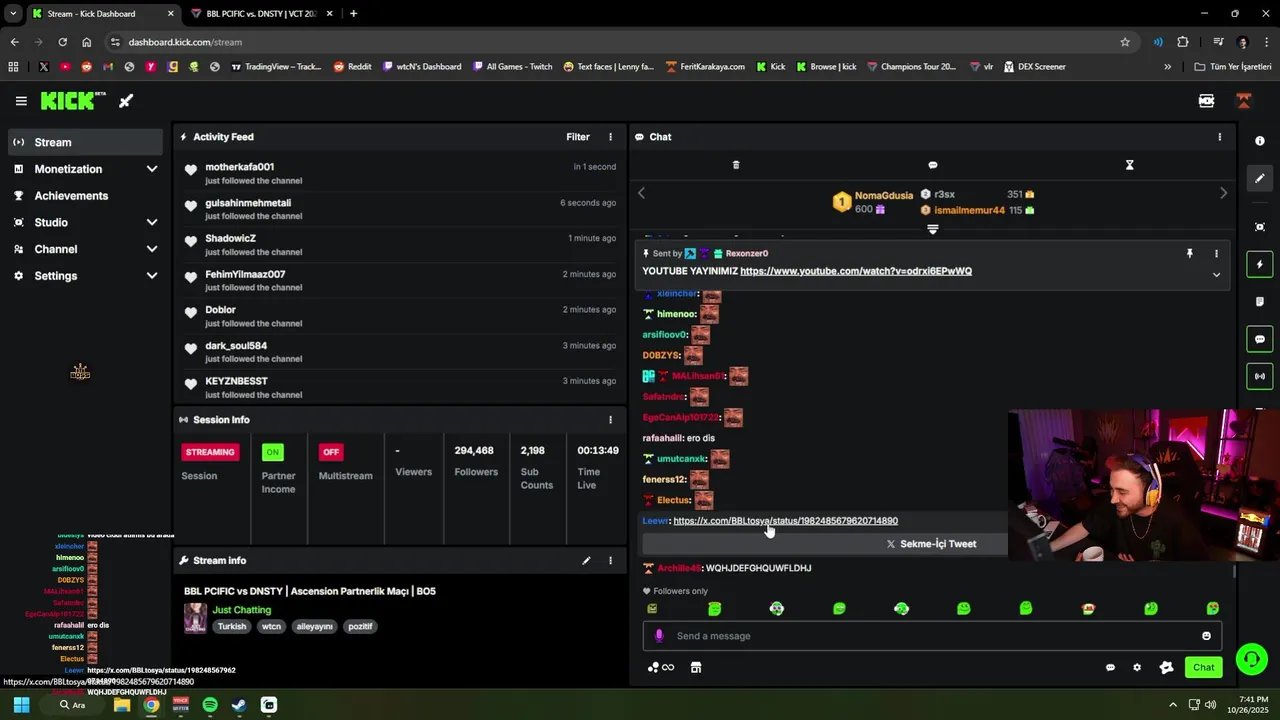1280x720 pixels.
Task: Open All Games - Twitch bookmark
Action: click(512, 67)
